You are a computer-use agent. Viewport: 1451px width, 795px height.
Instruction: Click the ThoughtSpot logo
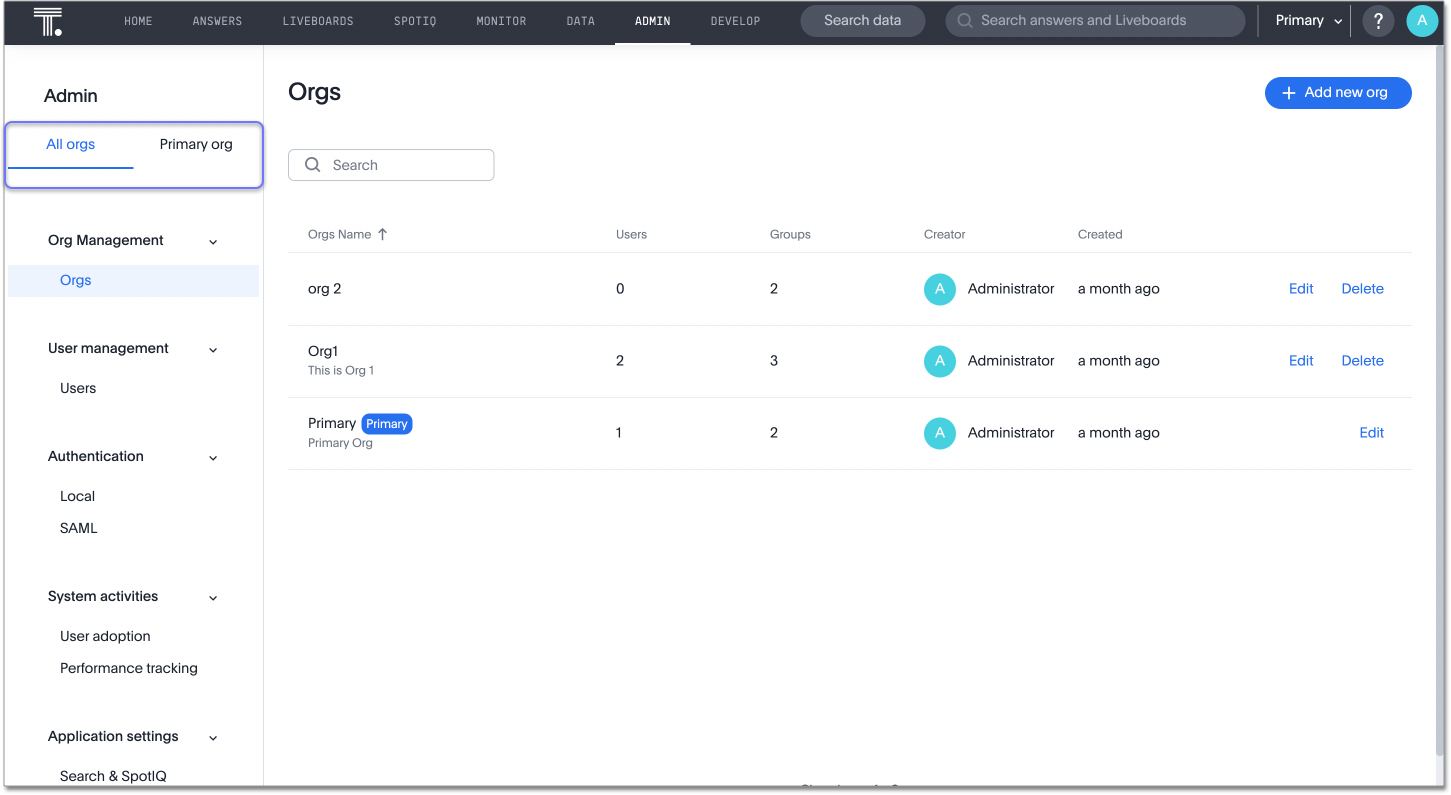pos(48,20)
